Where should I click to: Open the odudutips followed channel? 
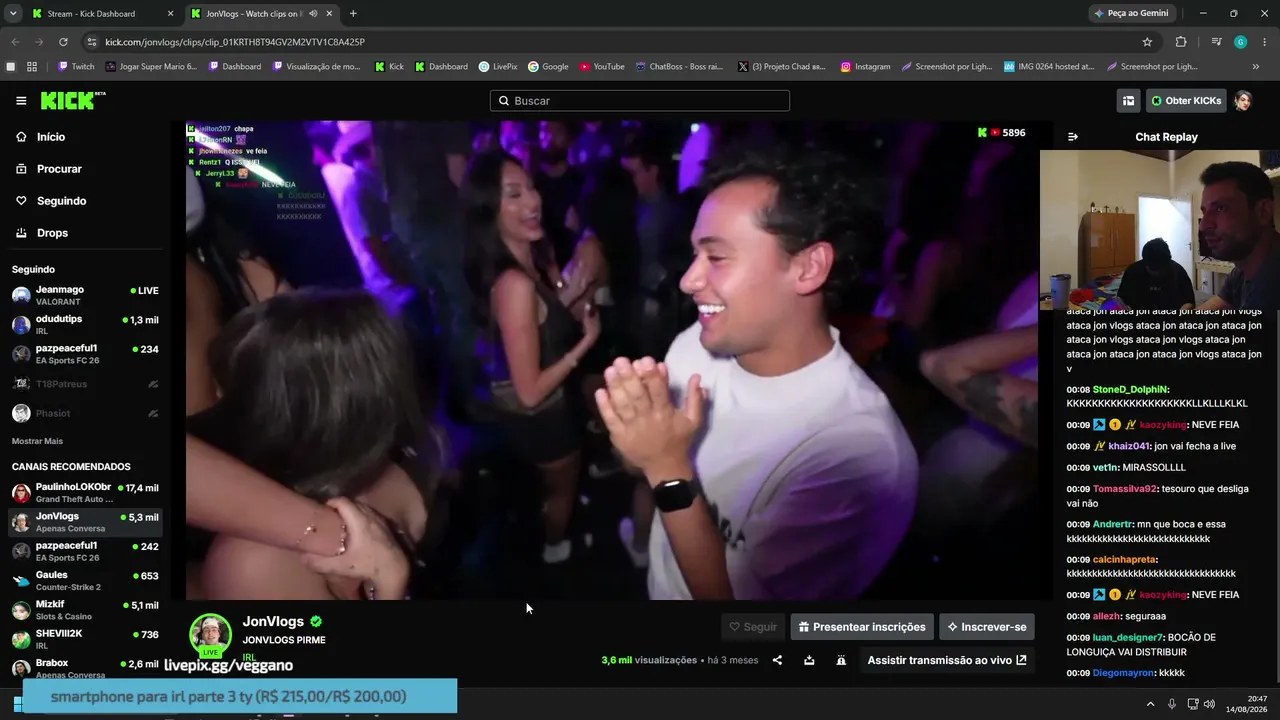[x=85, y=324]
